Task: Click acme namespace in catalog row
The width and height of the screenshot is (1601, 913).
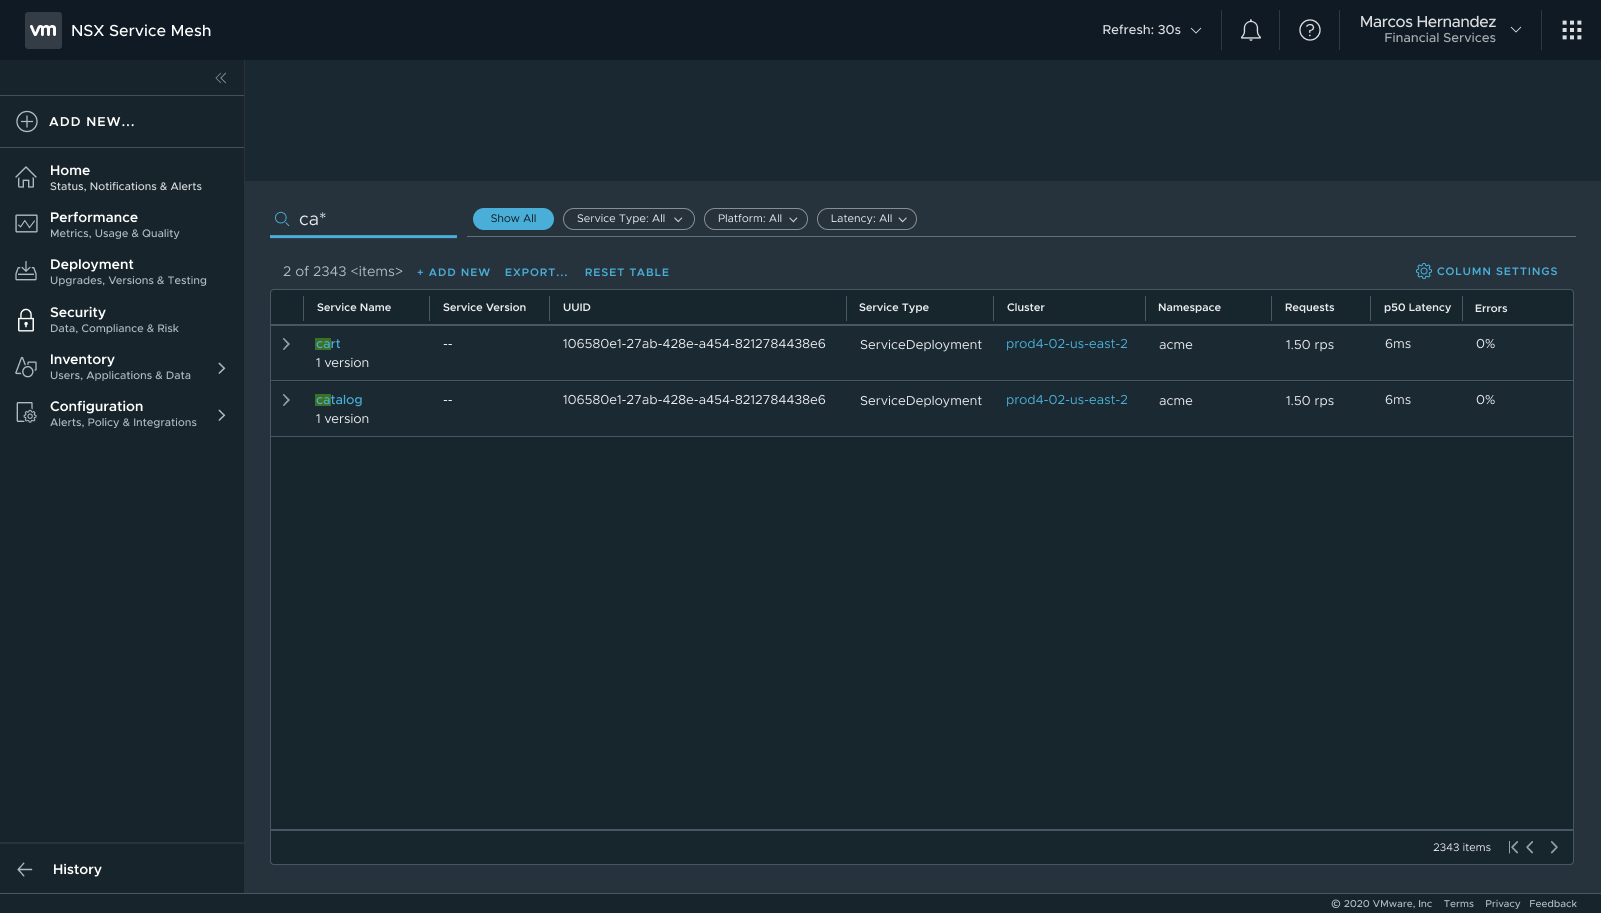Action: click(x=1175, y=400)
